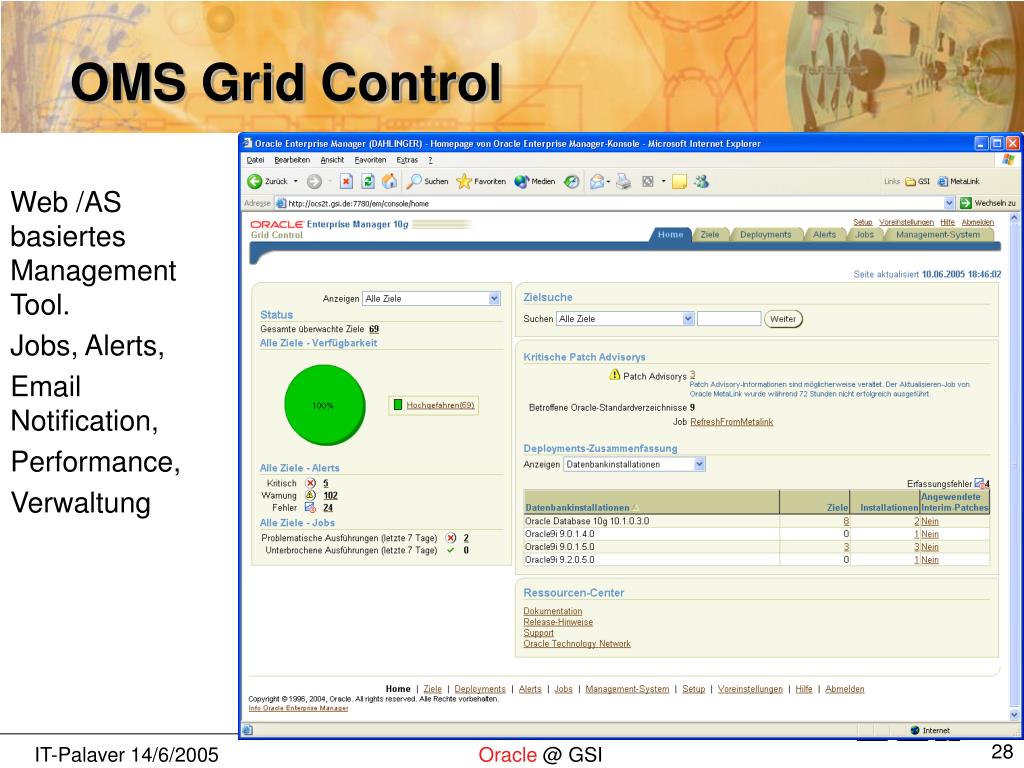Click the Weiter button
The height and width of the screenshot is (768, 1024).
pyautogui.click(x=783, y=319)
